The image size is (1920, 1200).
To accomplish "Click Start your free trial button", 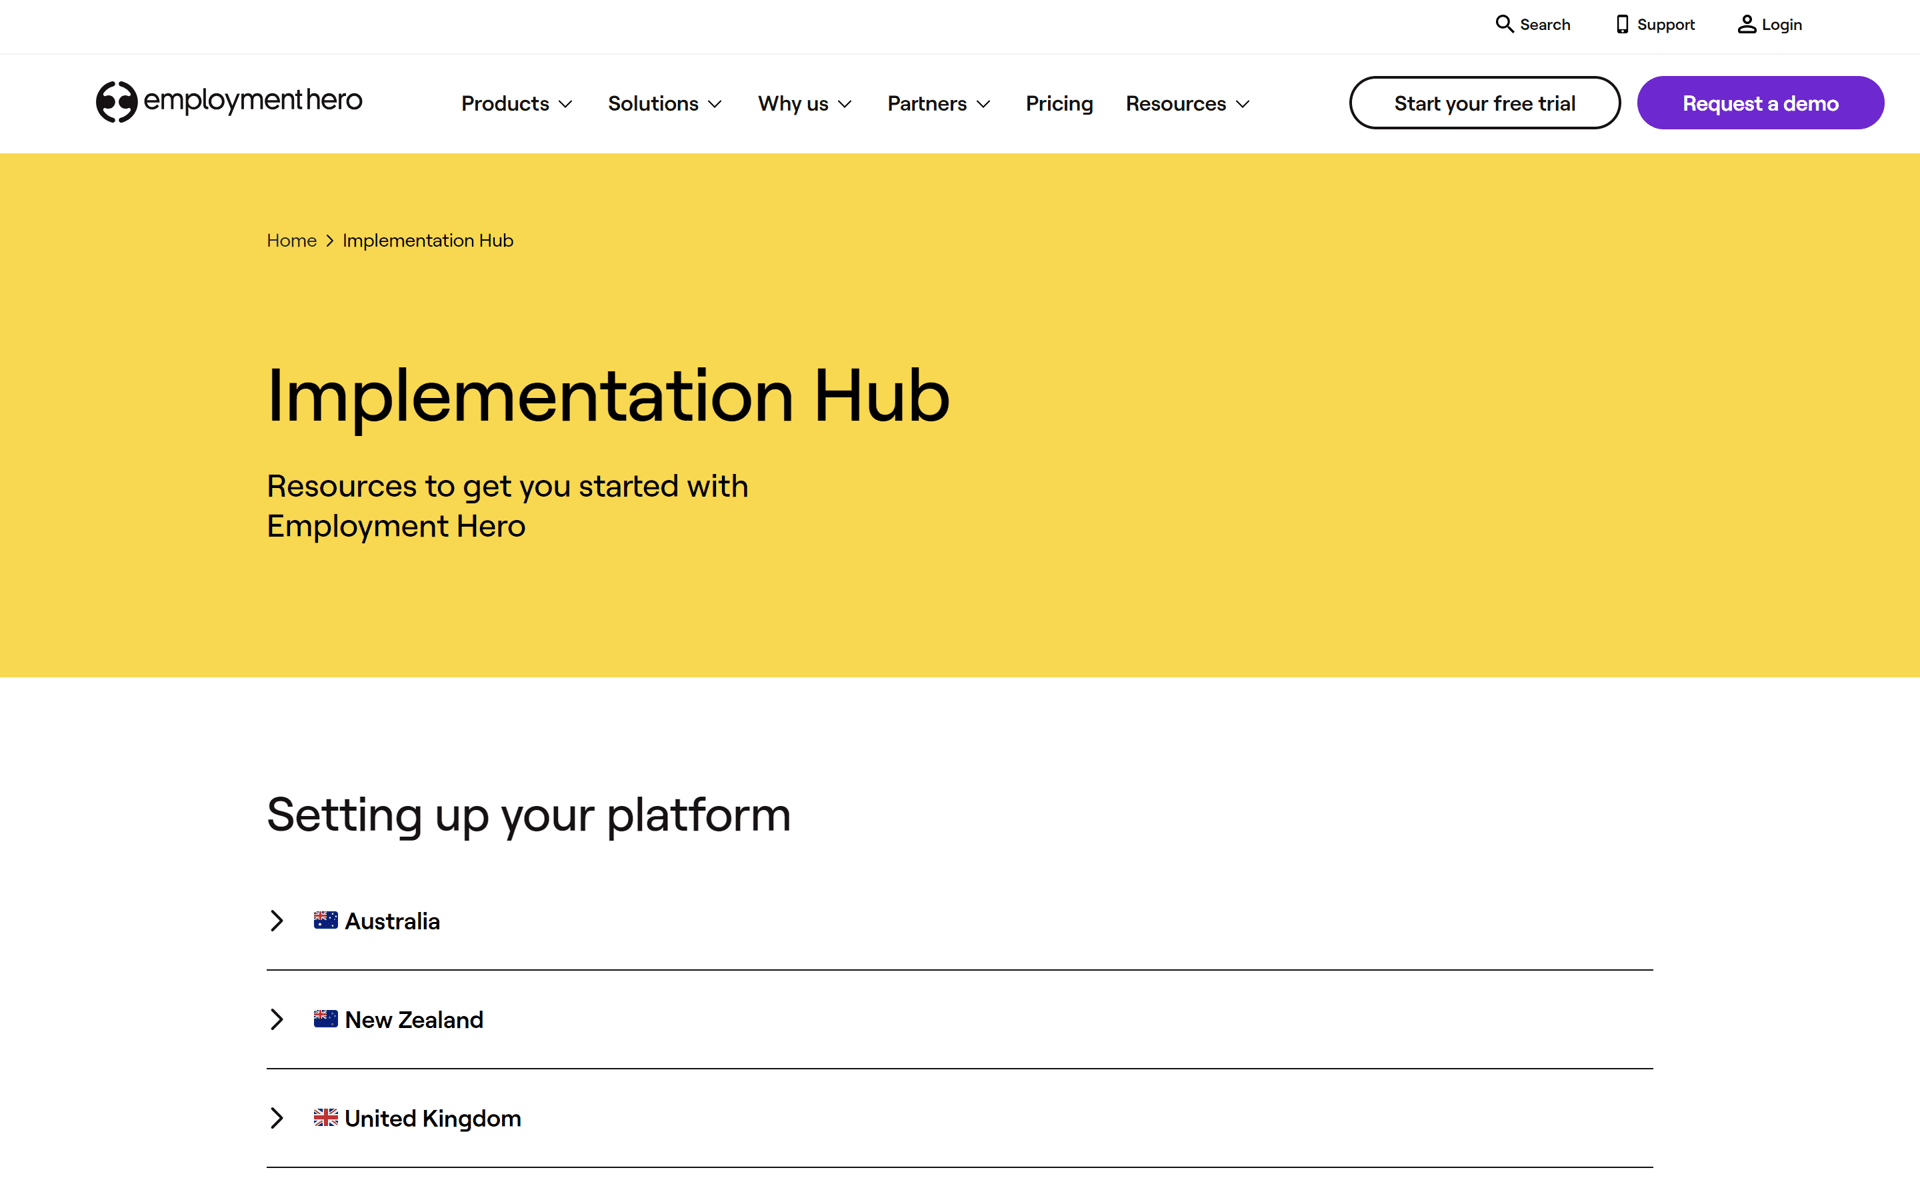I will [x=1484, y=102].
